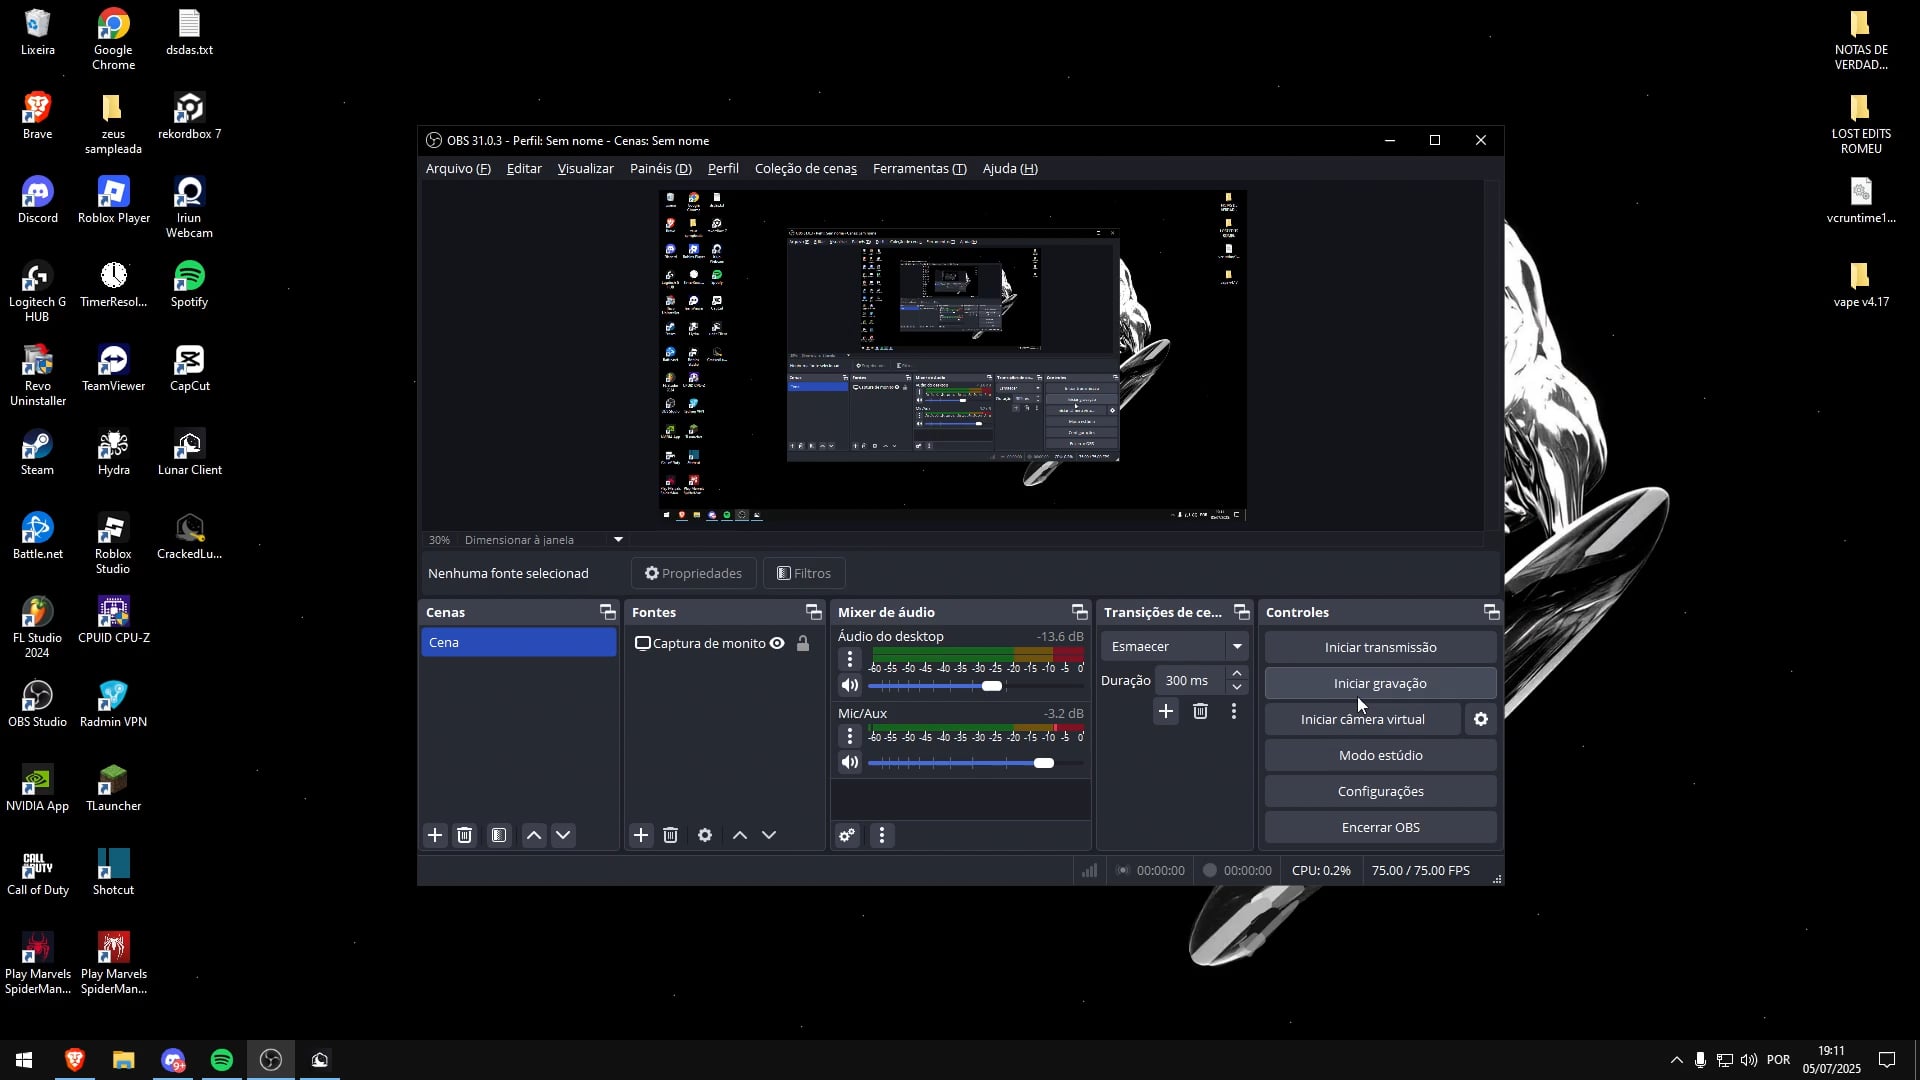Add a new source in Fontes panel
The width and height of the screenshot is (1920, 1080).
pyautogui.click(x=641, y=835)
